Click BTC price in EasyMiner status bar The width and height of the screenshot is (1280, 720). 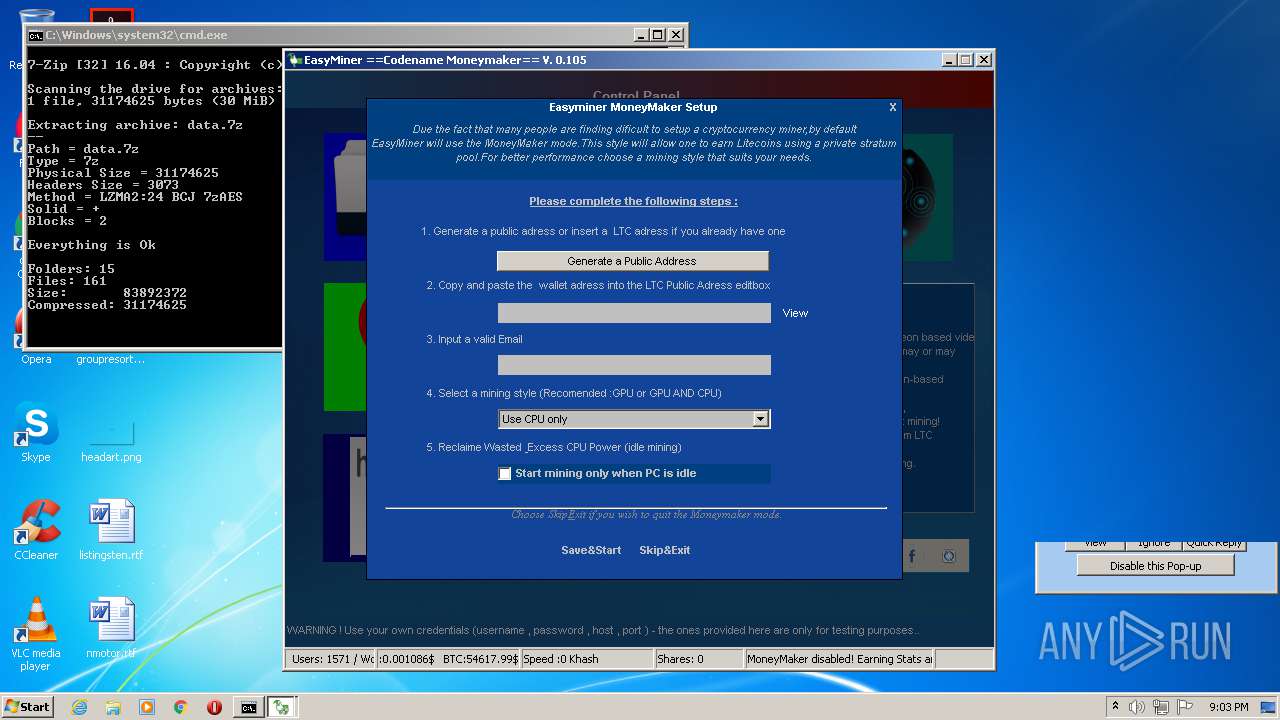coord(481,659)
